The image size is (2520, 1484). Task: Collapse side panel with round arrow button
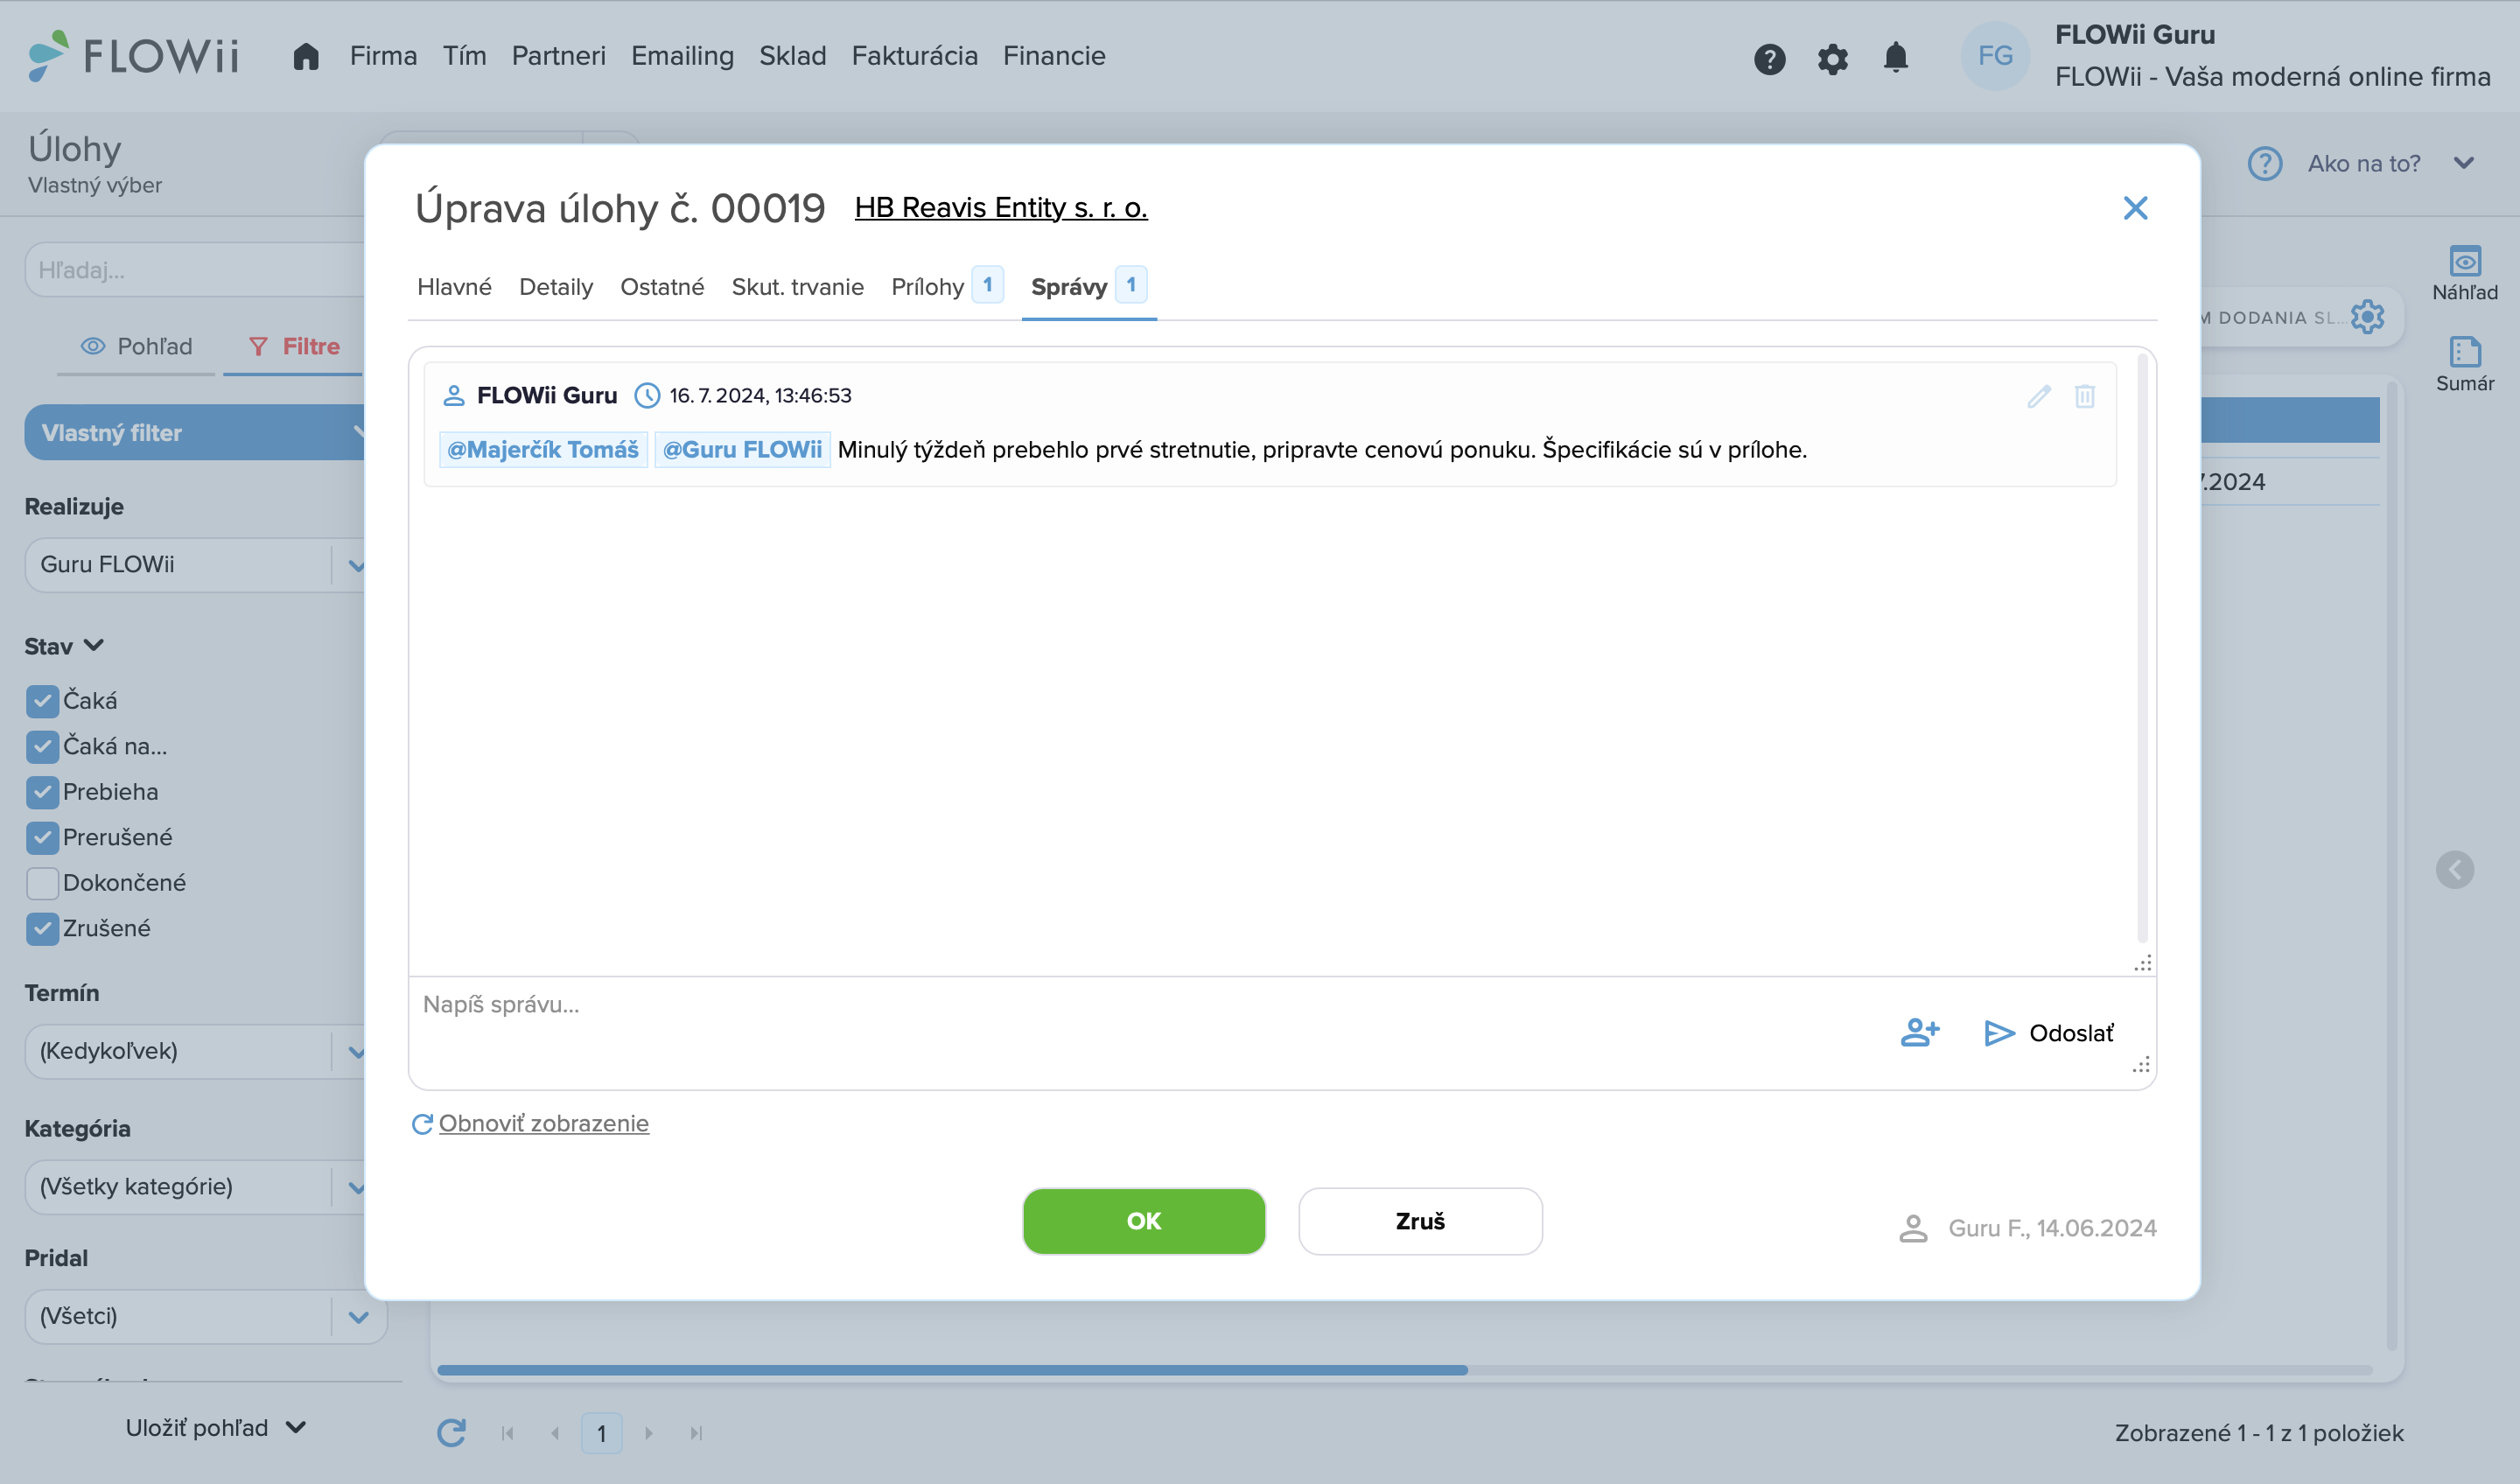[2455, 869]
